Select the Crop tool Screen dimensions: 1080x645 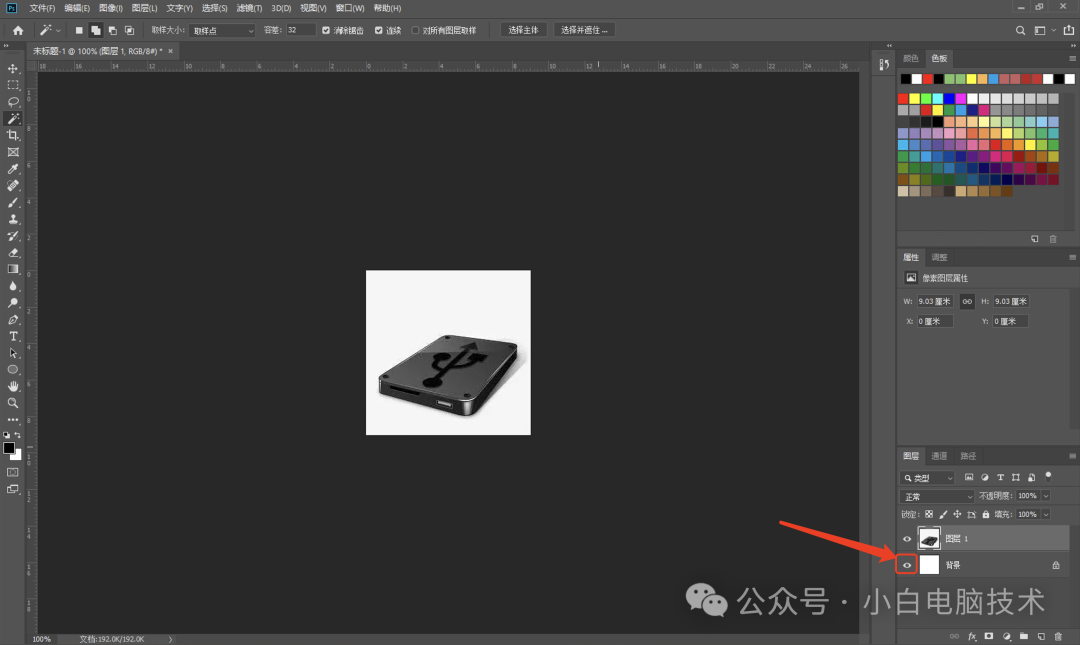(13, 135)
